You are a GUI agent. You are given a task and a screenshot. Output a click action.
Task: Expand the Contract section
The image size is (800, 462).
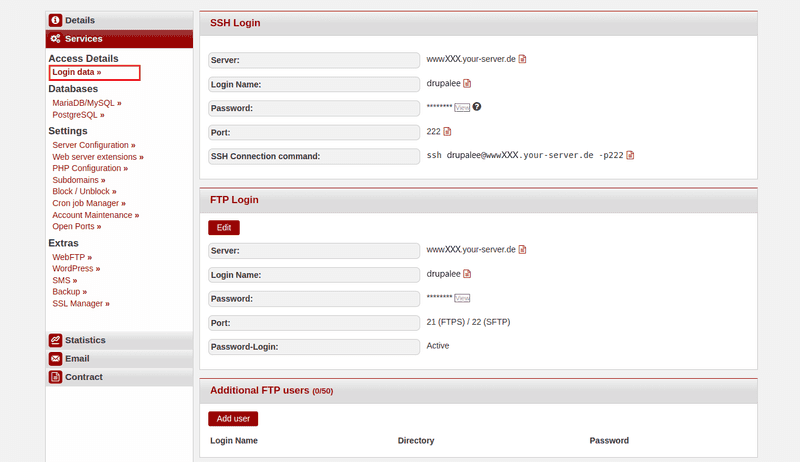tap(119, 377)
